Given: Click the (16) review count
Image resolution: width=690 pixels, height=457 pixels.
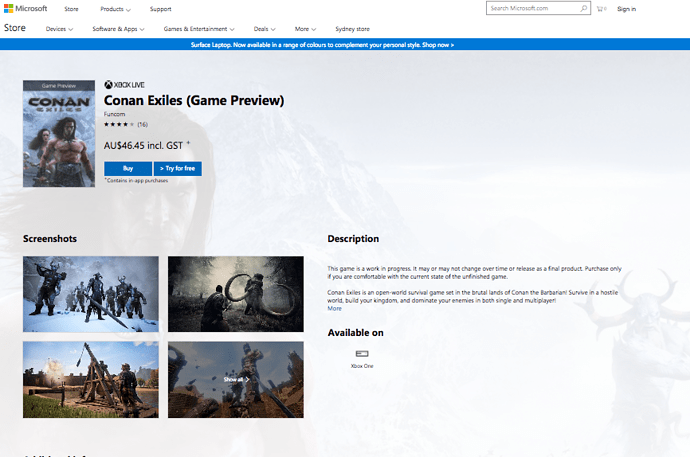Looking at the screenshot, I should [143, 124].
